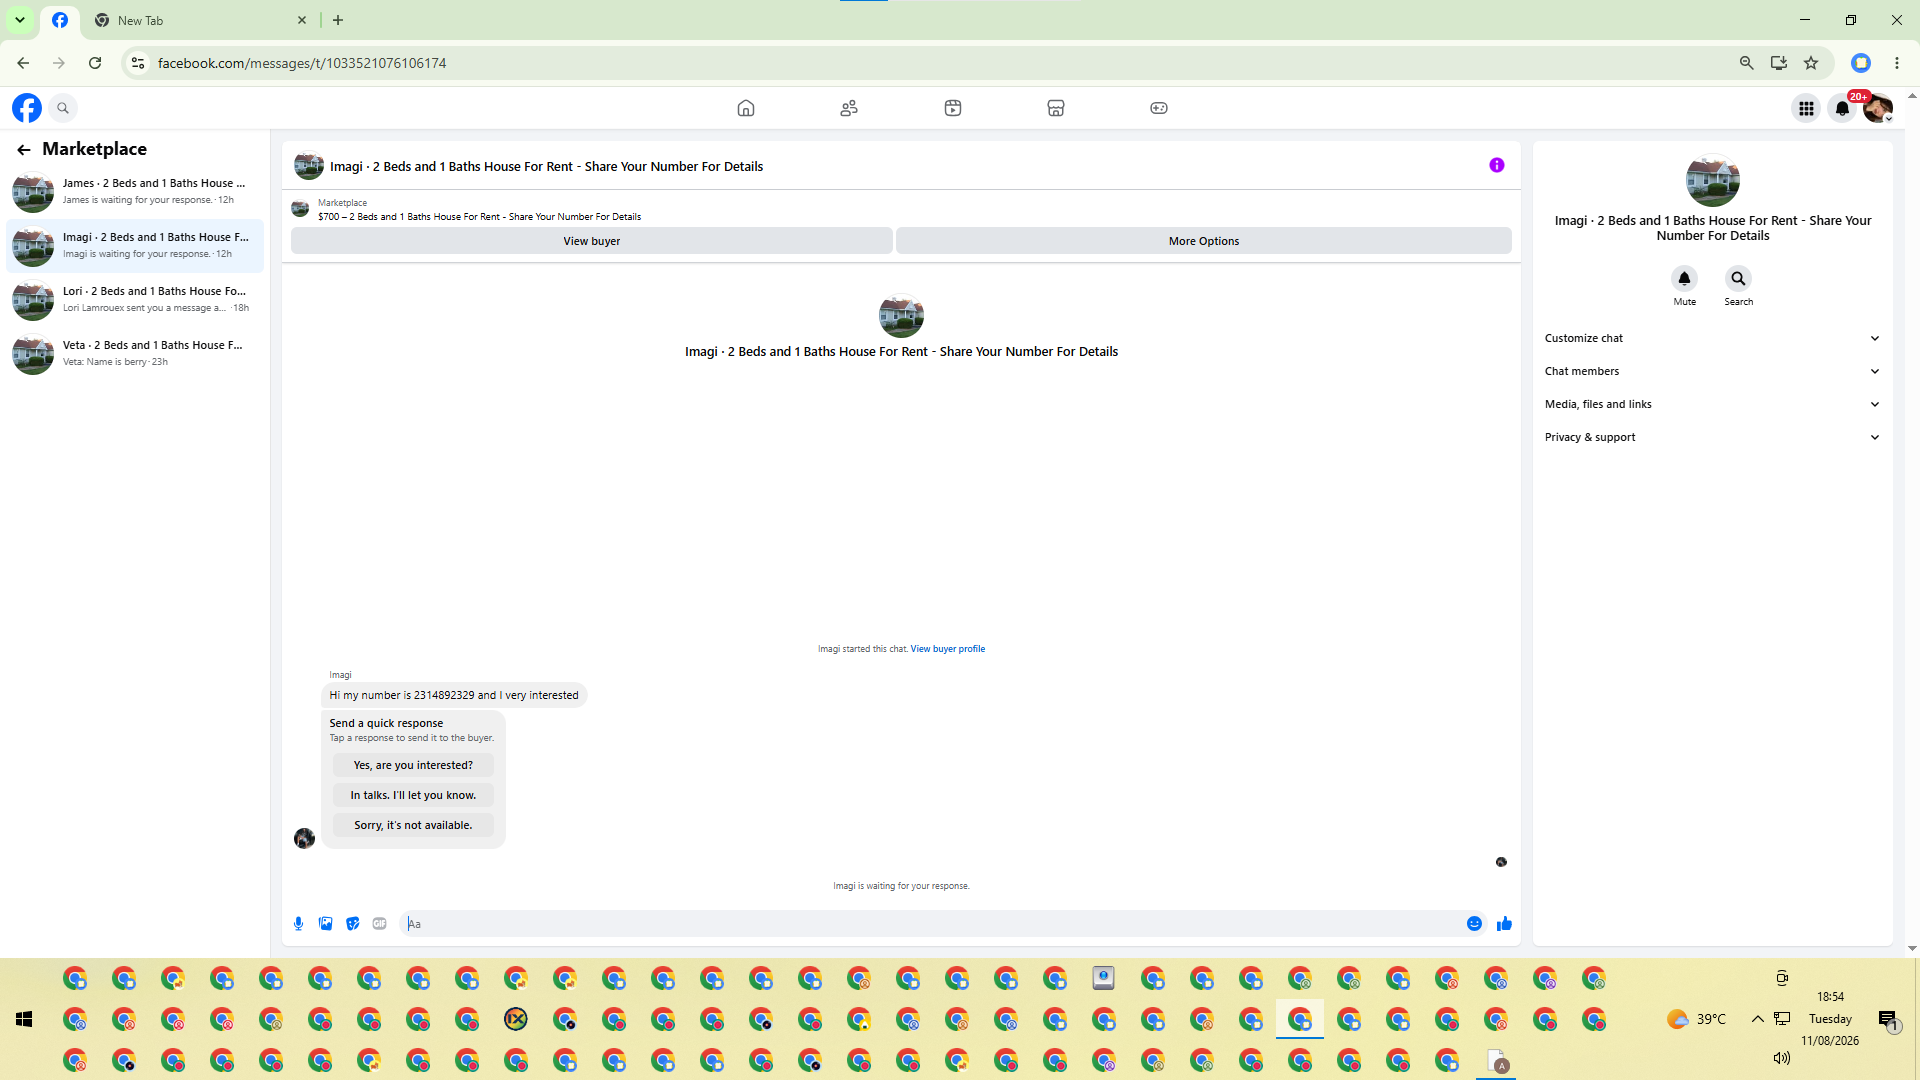Send 'In talks. I'll let you know.' response
This screenshot has height=1080, width=1920.
click(x=413, y=795)
